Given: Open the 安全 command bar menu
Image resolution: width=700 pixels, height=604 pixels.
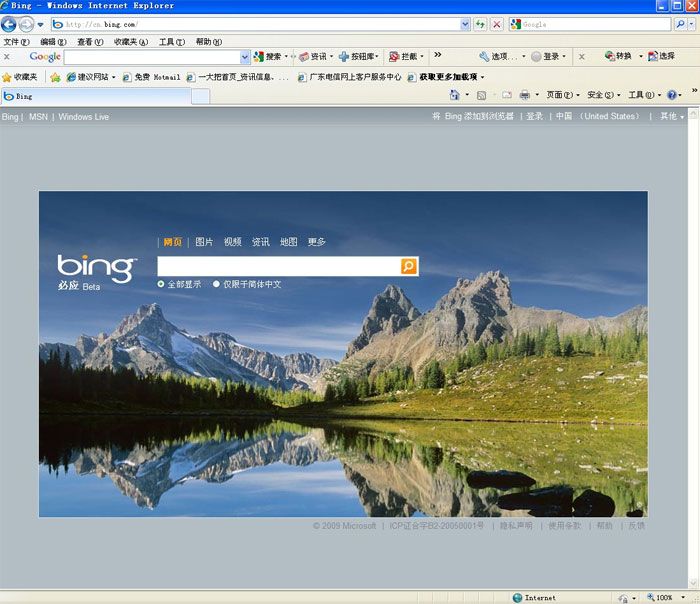Looking at the screenshot, I should coord(604,95).
